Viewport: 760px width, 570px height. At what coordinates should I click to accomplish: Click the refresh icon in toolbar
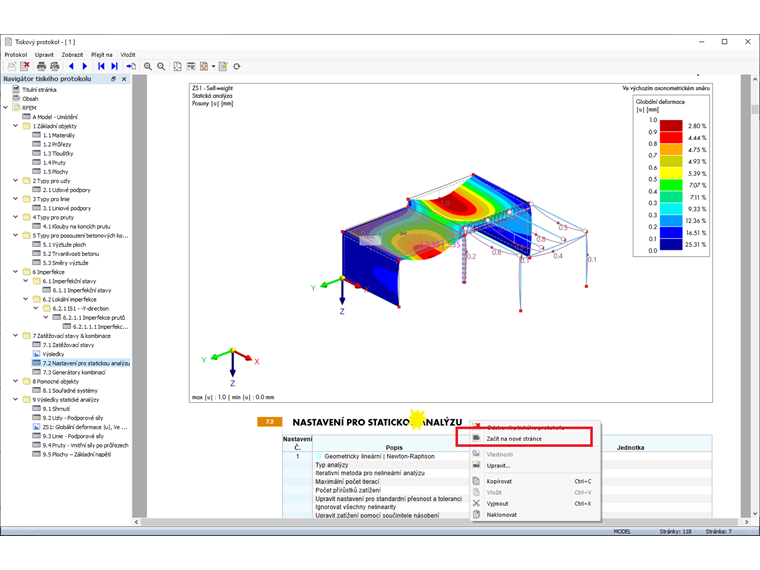tap(237, 66)
